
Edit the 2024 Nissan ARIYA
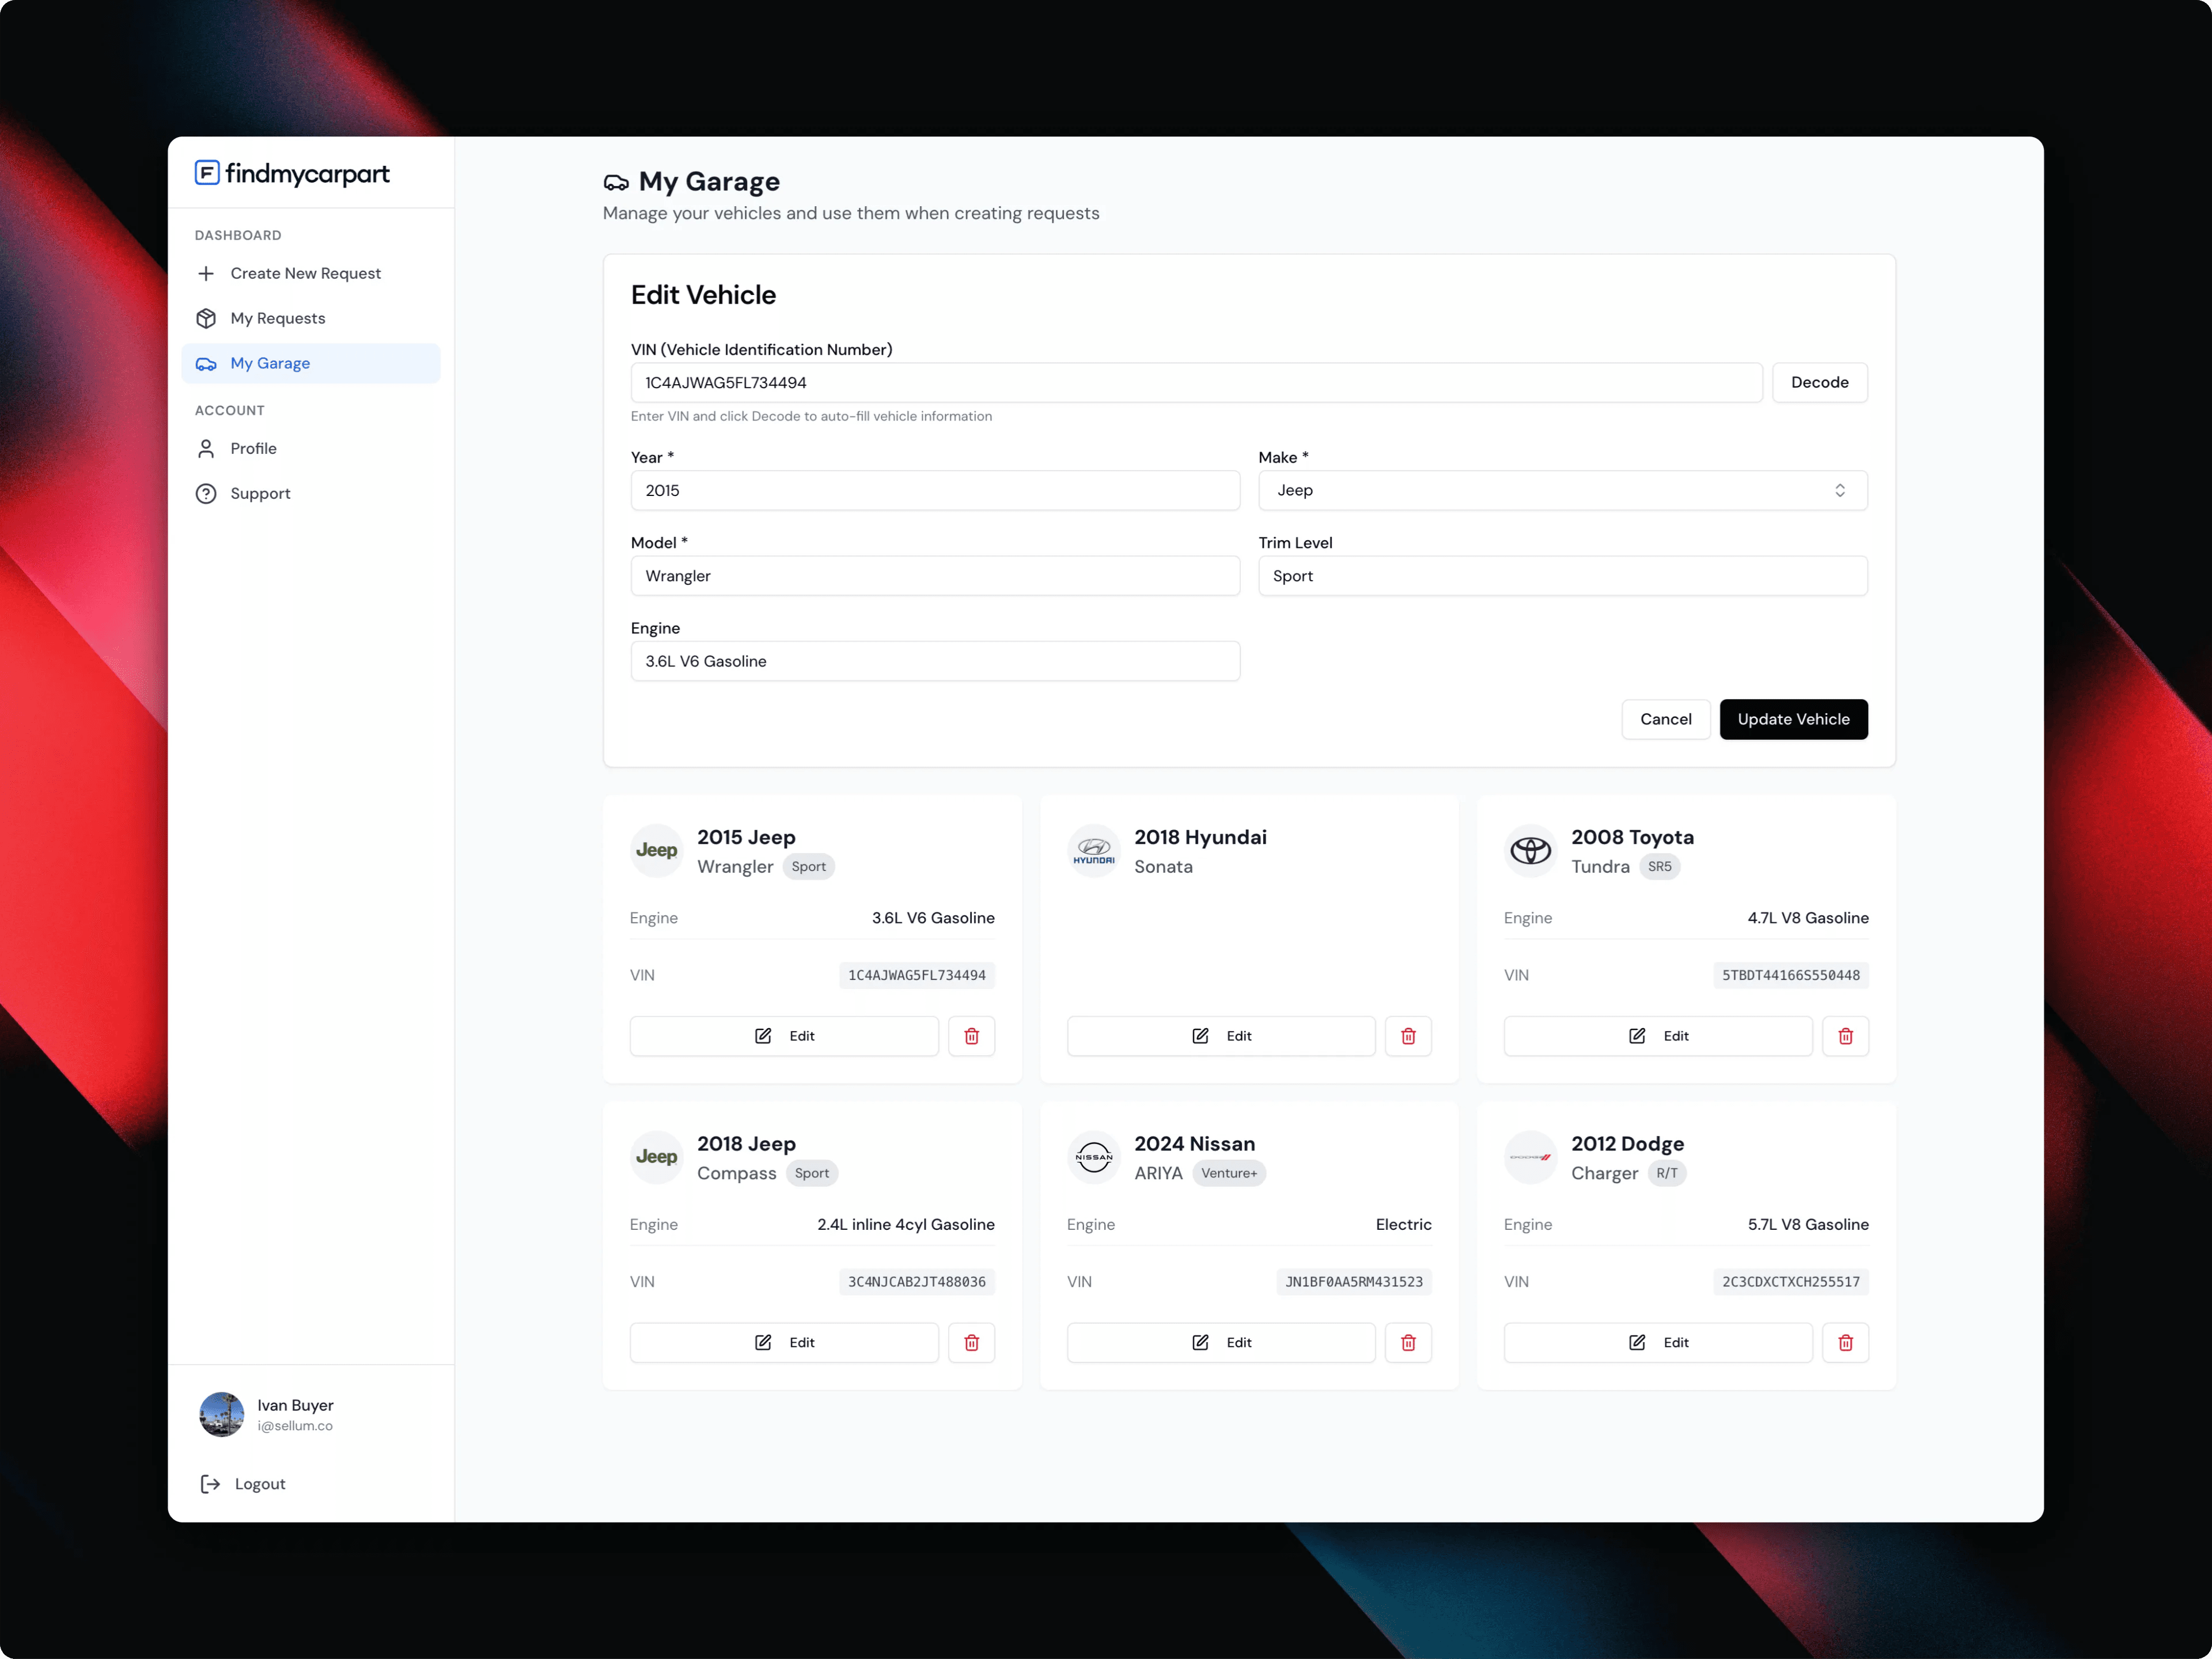click(1220, 1342)
